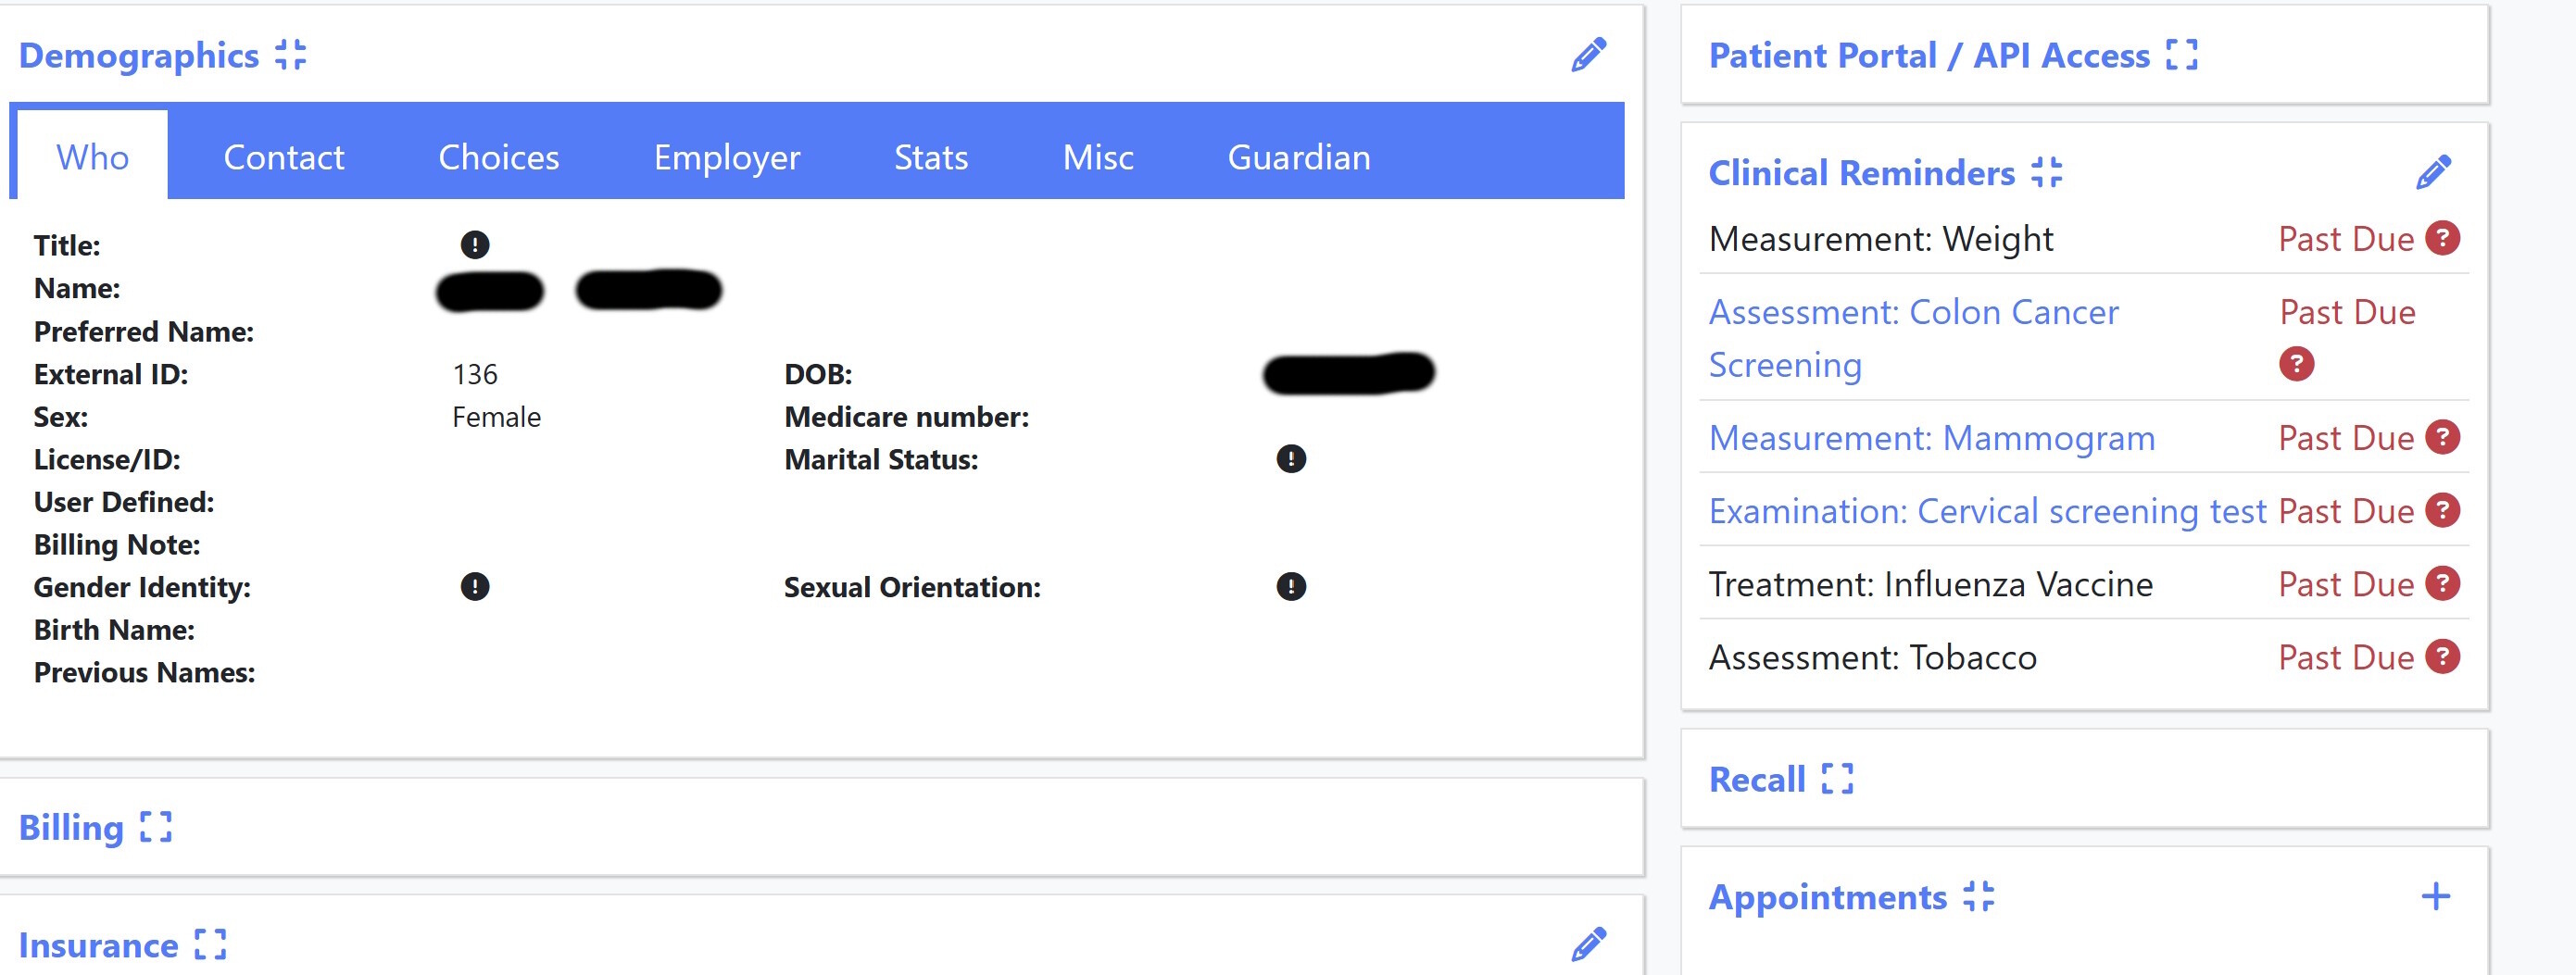Collapse the Clinical Reminders section
Screen dimensions: 2576x975
coord(2047,172)
